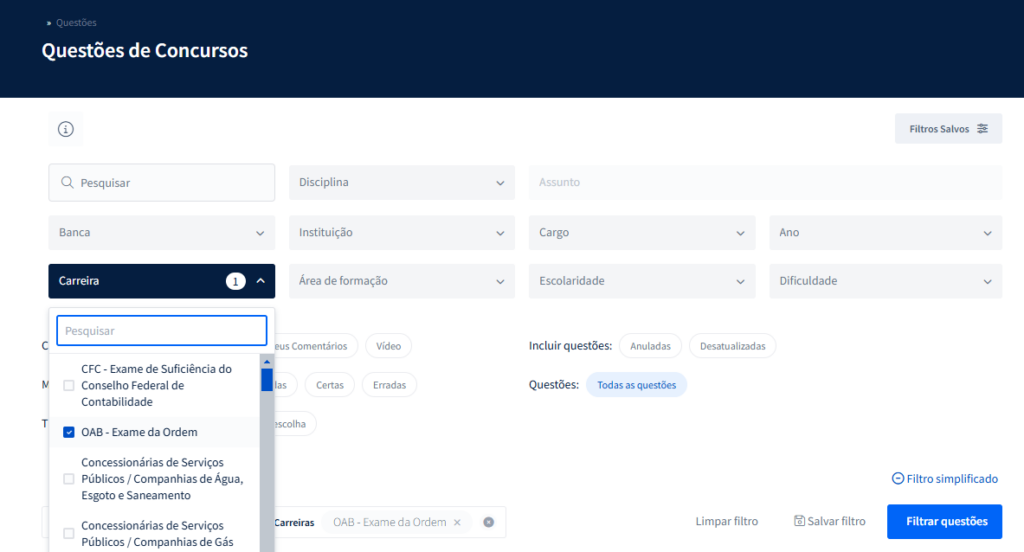
Task: Collapse the Carreira dropdown
Action: (x=161, y=281)
